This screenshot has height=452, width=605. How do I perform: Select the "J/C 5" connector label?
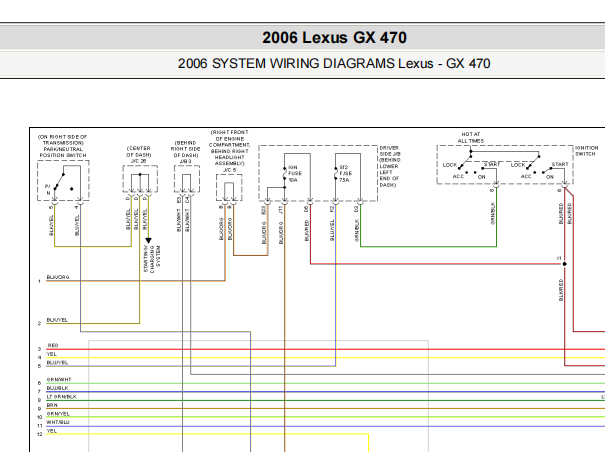tap(229, 170)
